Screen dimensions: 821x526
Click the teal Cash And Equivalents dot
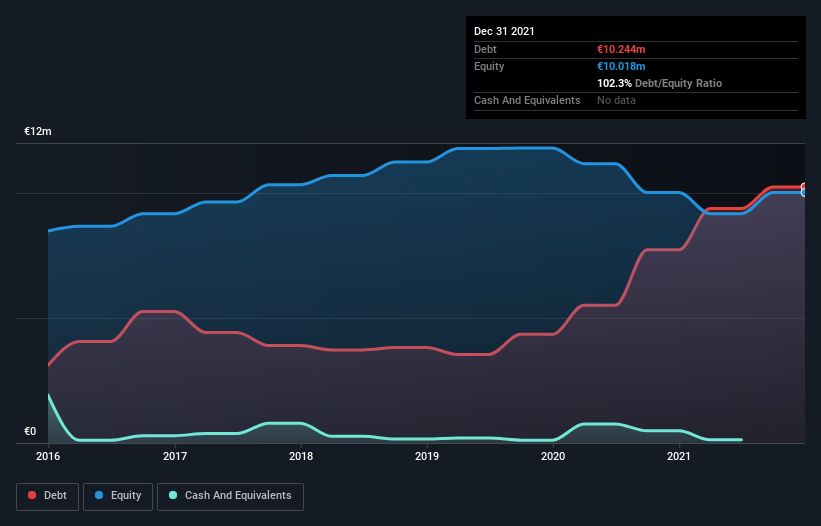173,495
